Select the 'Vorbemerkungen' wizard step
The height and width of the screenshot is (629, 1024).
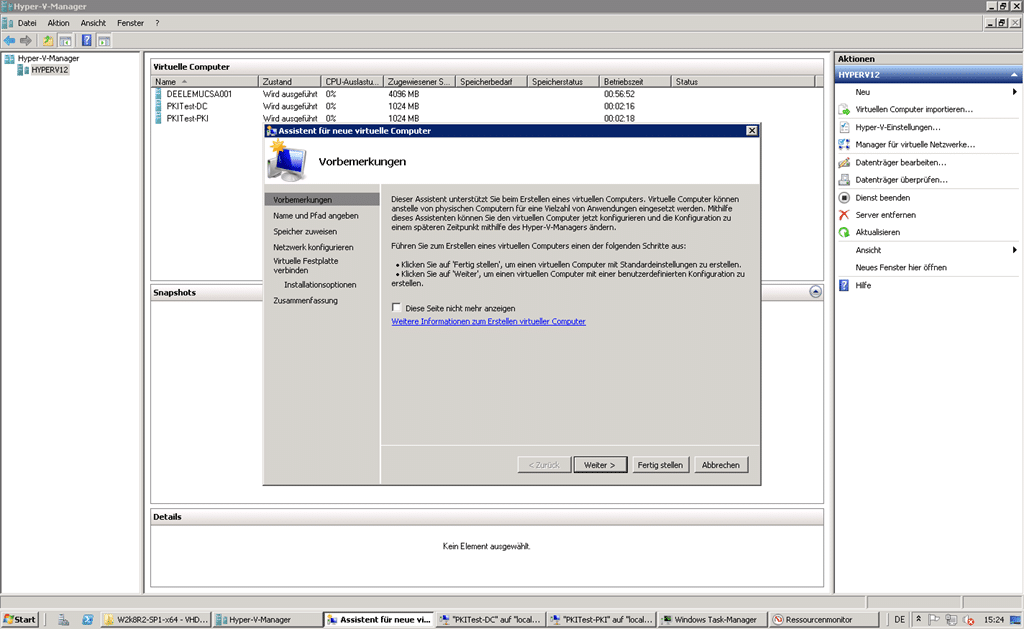click(322, 200)
